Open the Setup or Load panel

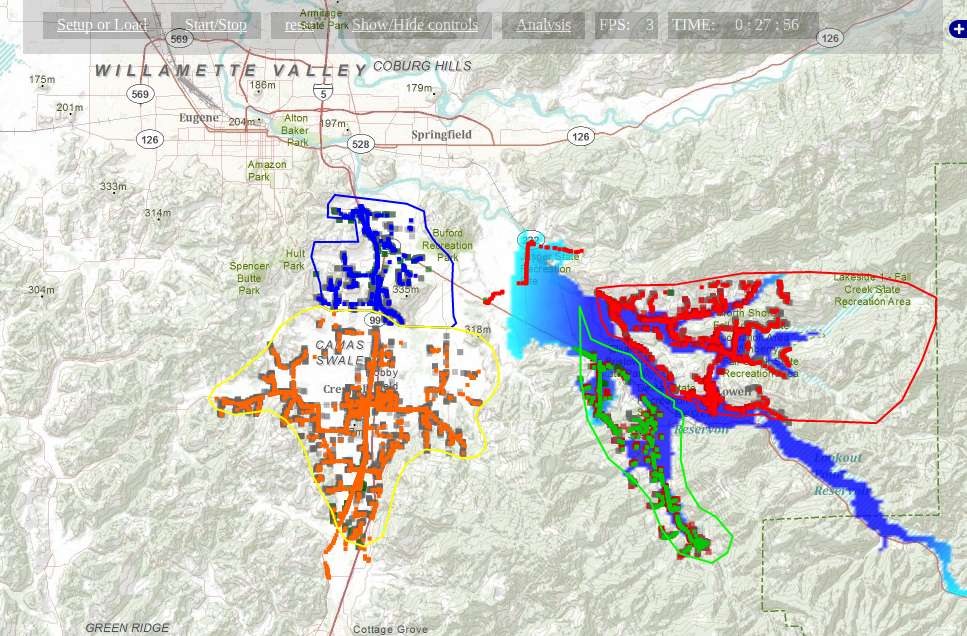click(x=102, y=25)
